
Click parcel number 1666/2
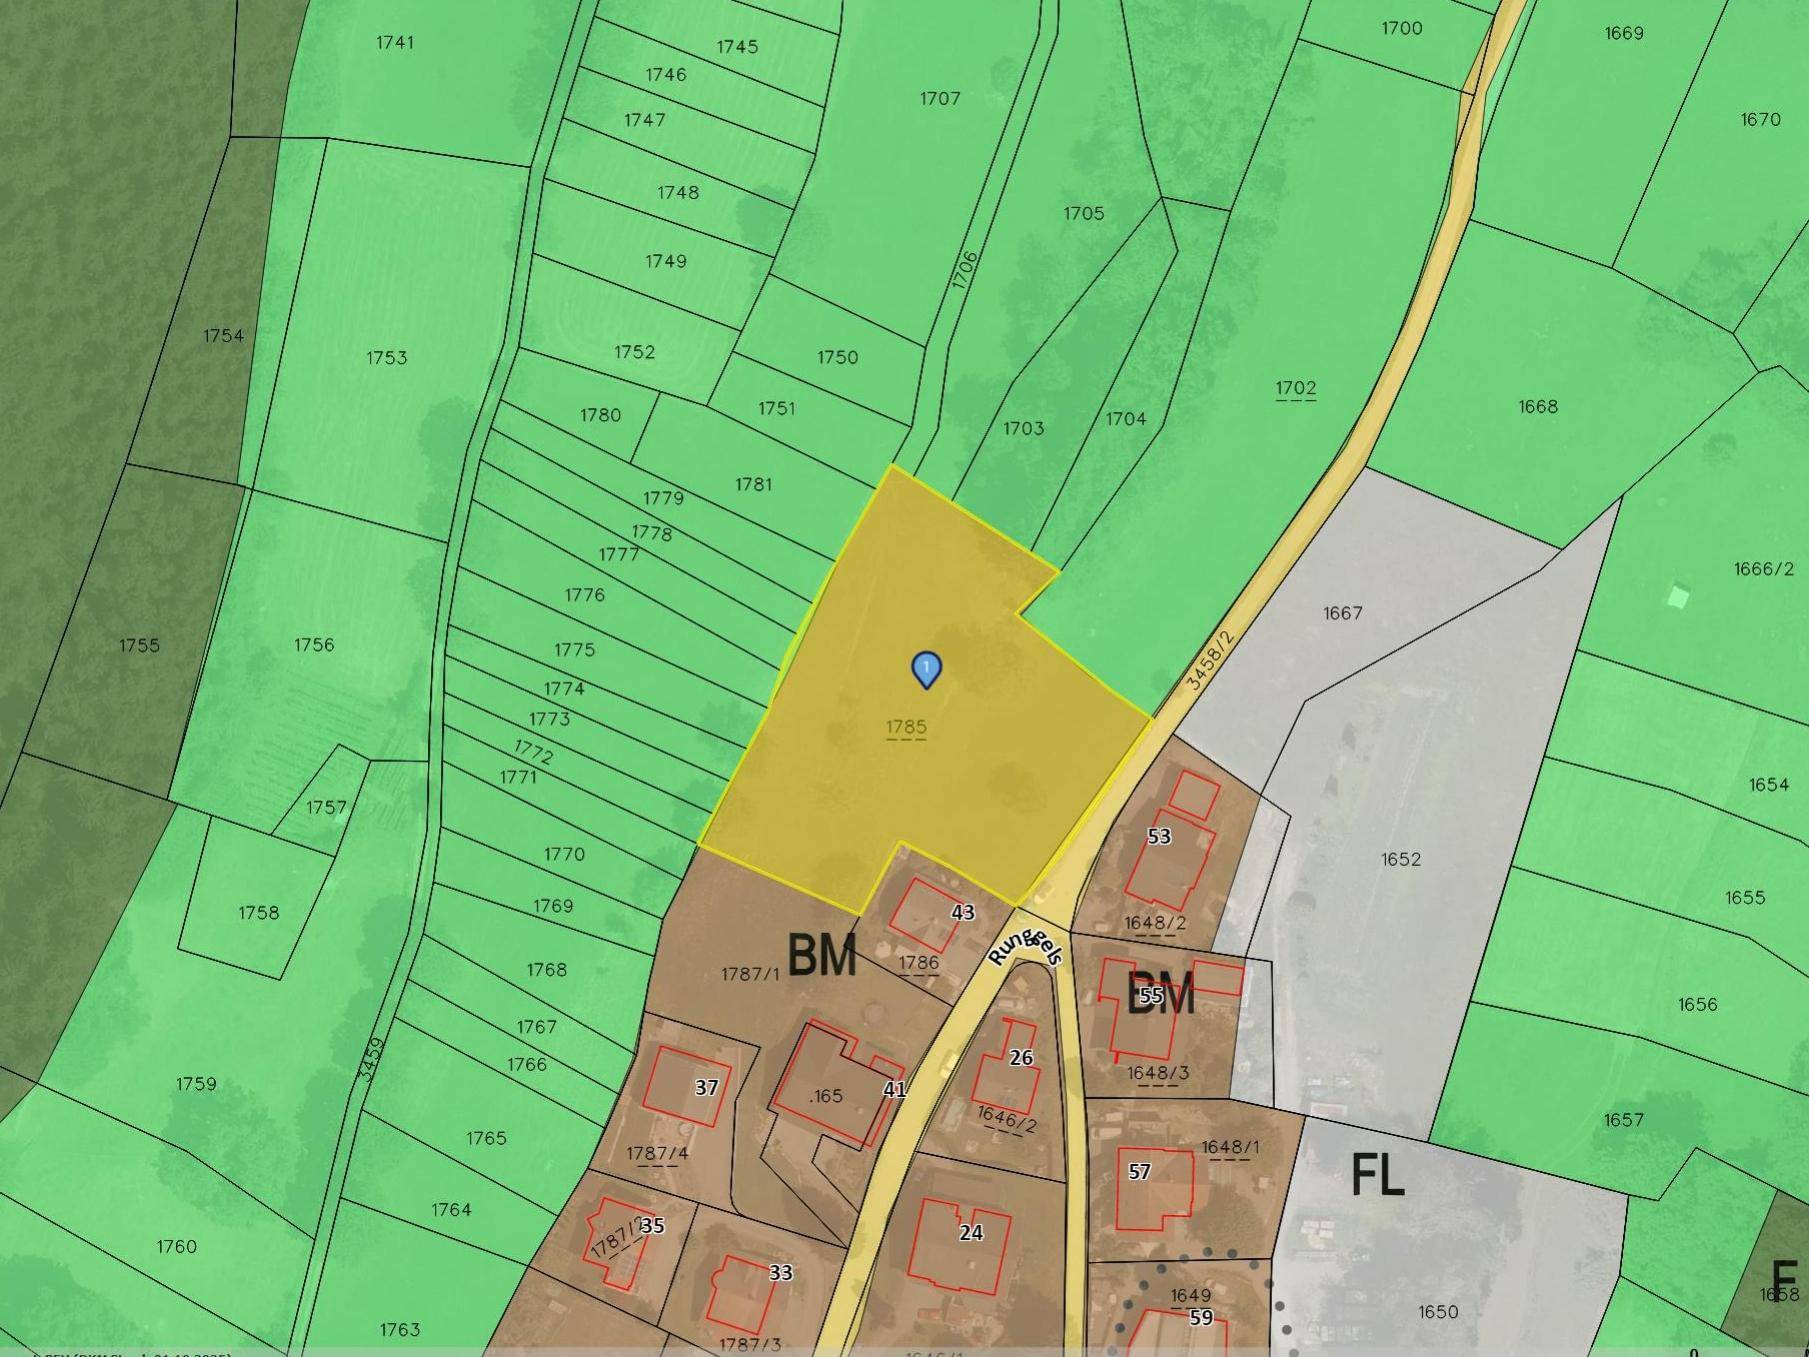point(1764,569)
